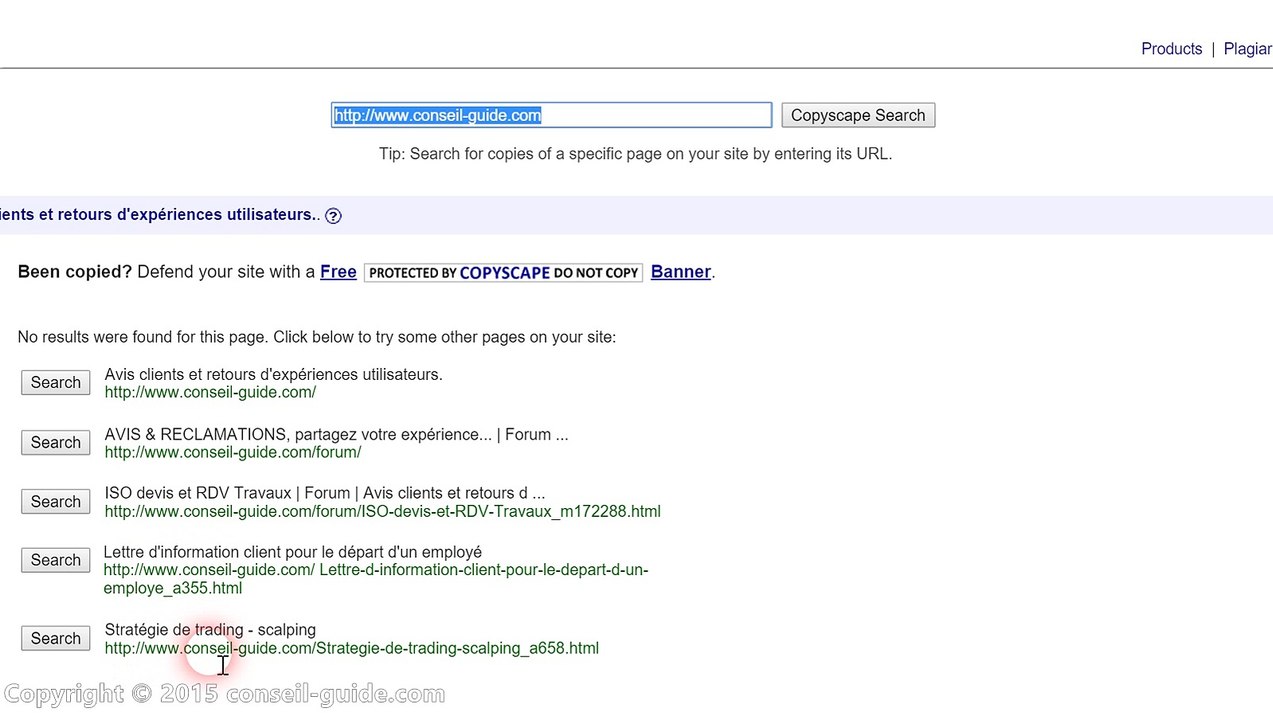Search the Avis clients et retours page
The image size is (1273, 720).
[55, 383]
